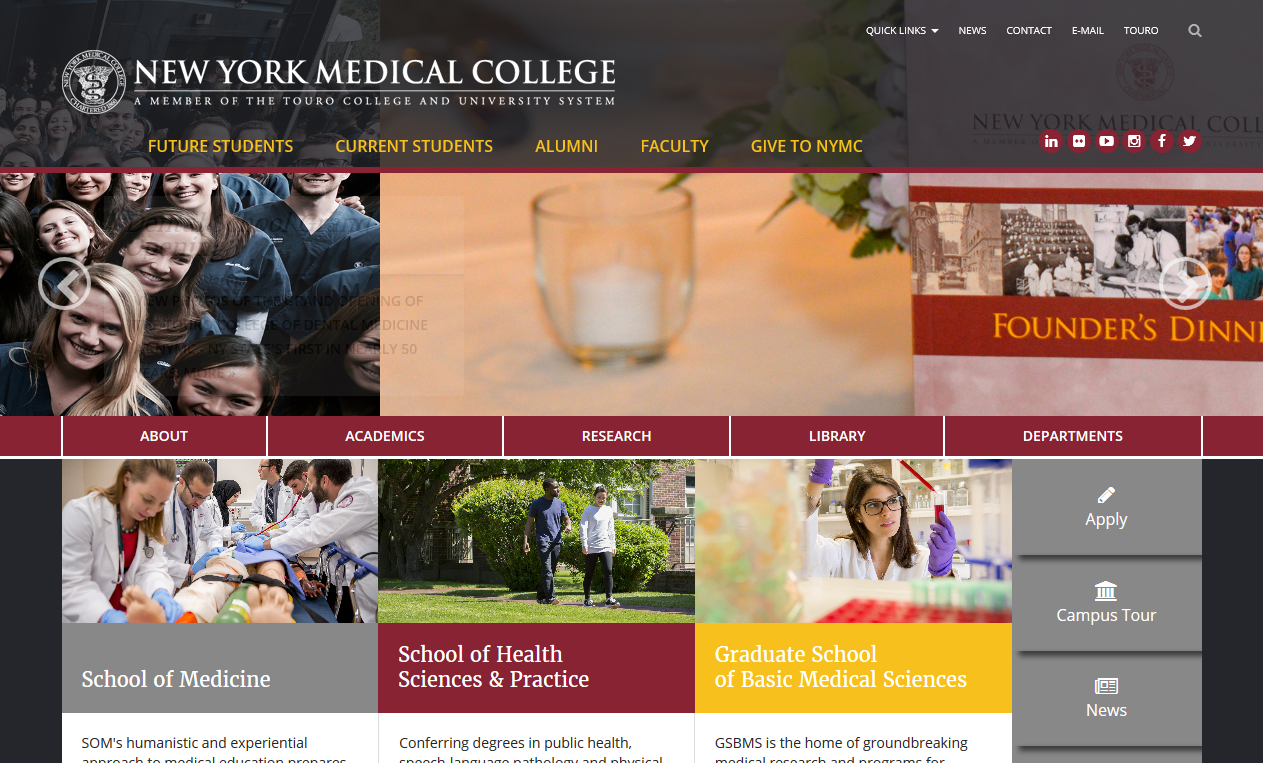
Task: Follow the Give to NYMC link
Action: click(x=806, y=146)
